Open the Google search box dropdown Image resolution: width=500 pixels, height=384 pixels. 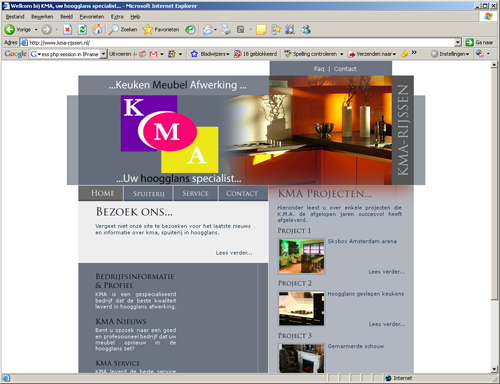point(103,54)
